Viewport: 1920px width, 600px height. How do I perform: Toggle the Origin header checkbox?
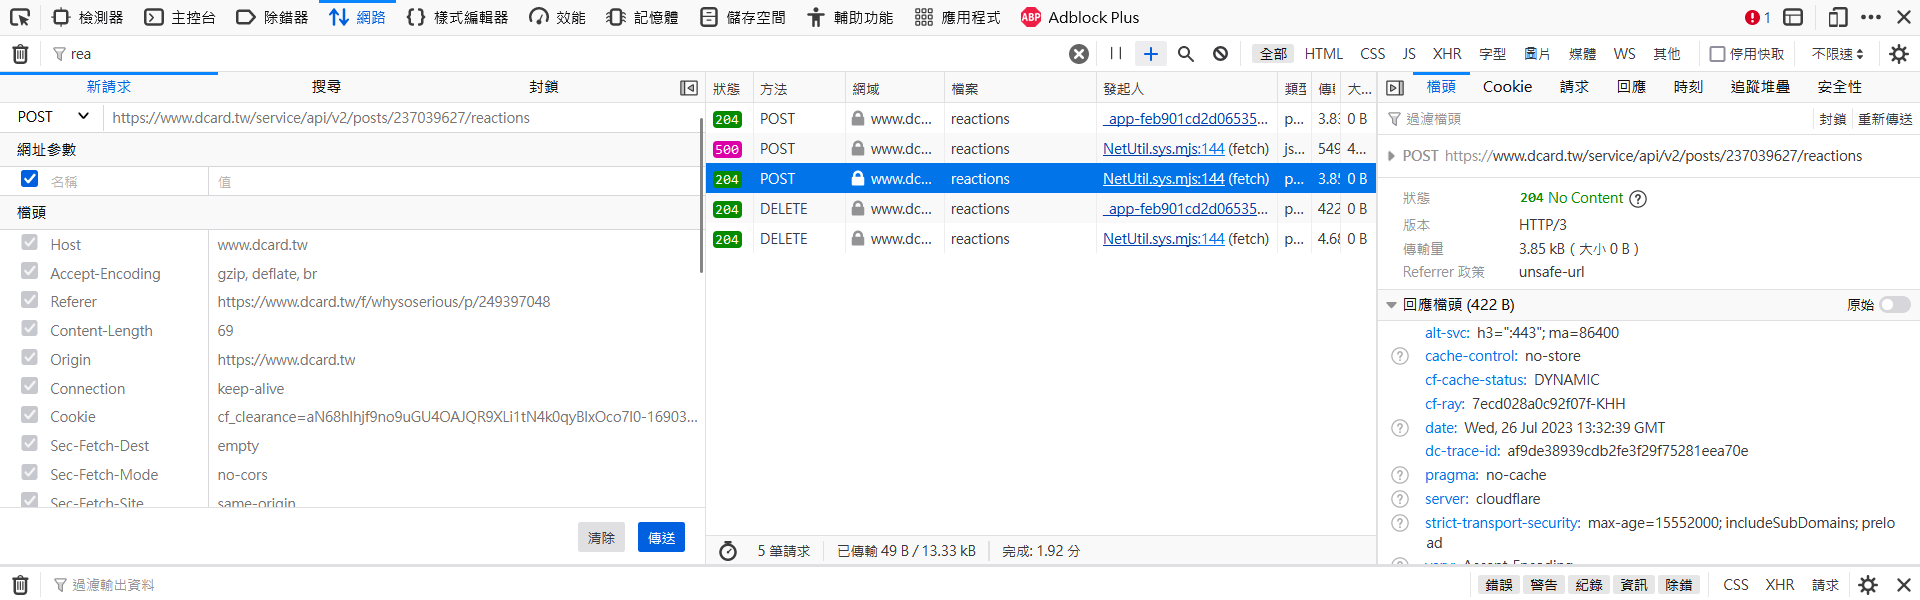pos(29,358)
